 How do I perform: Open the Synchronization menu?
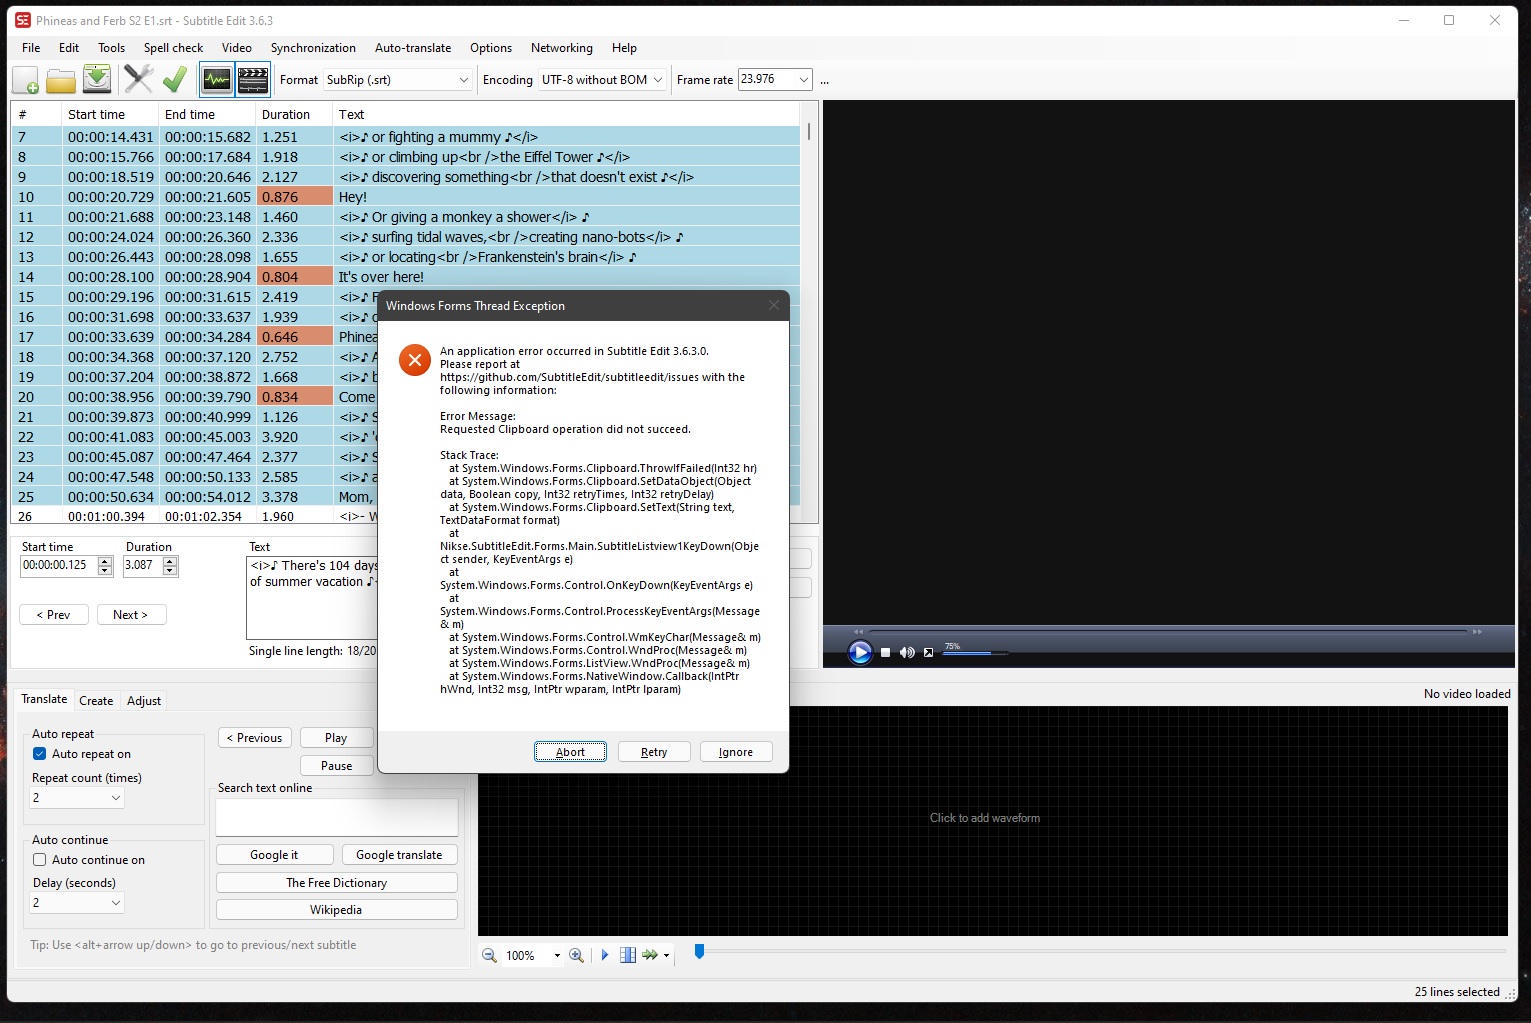click(x=313, y=47)
